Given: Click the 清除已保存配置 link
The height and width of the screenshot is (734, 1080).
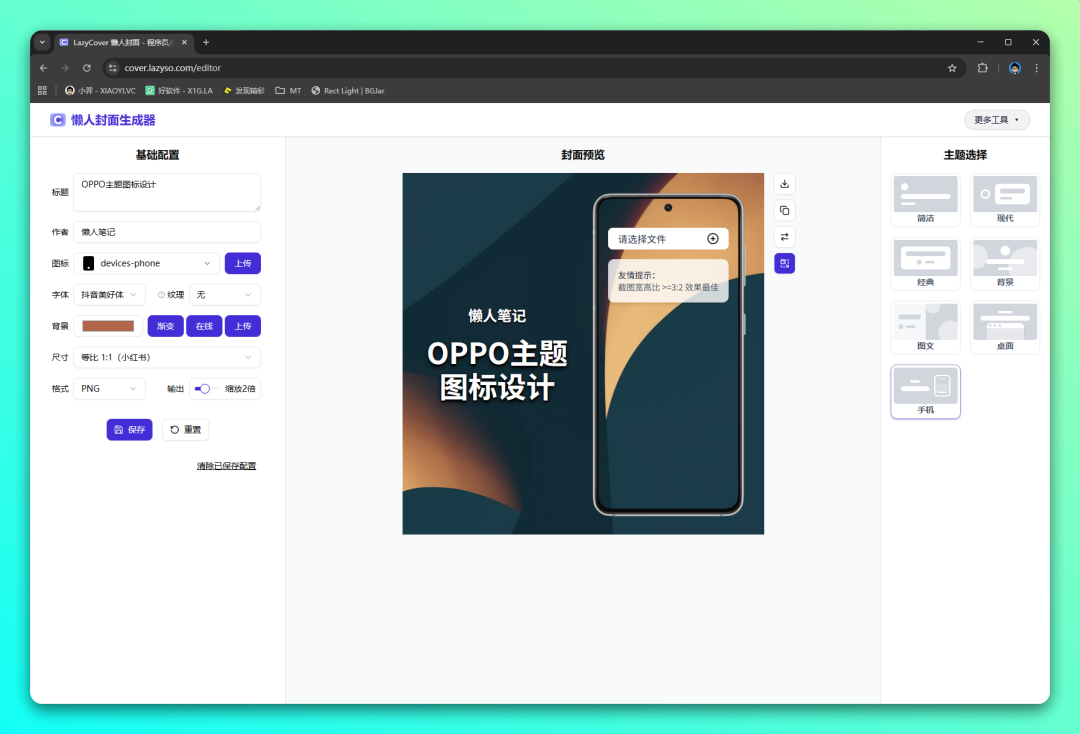Looking at the screenshot, I should tap(226, 466).
